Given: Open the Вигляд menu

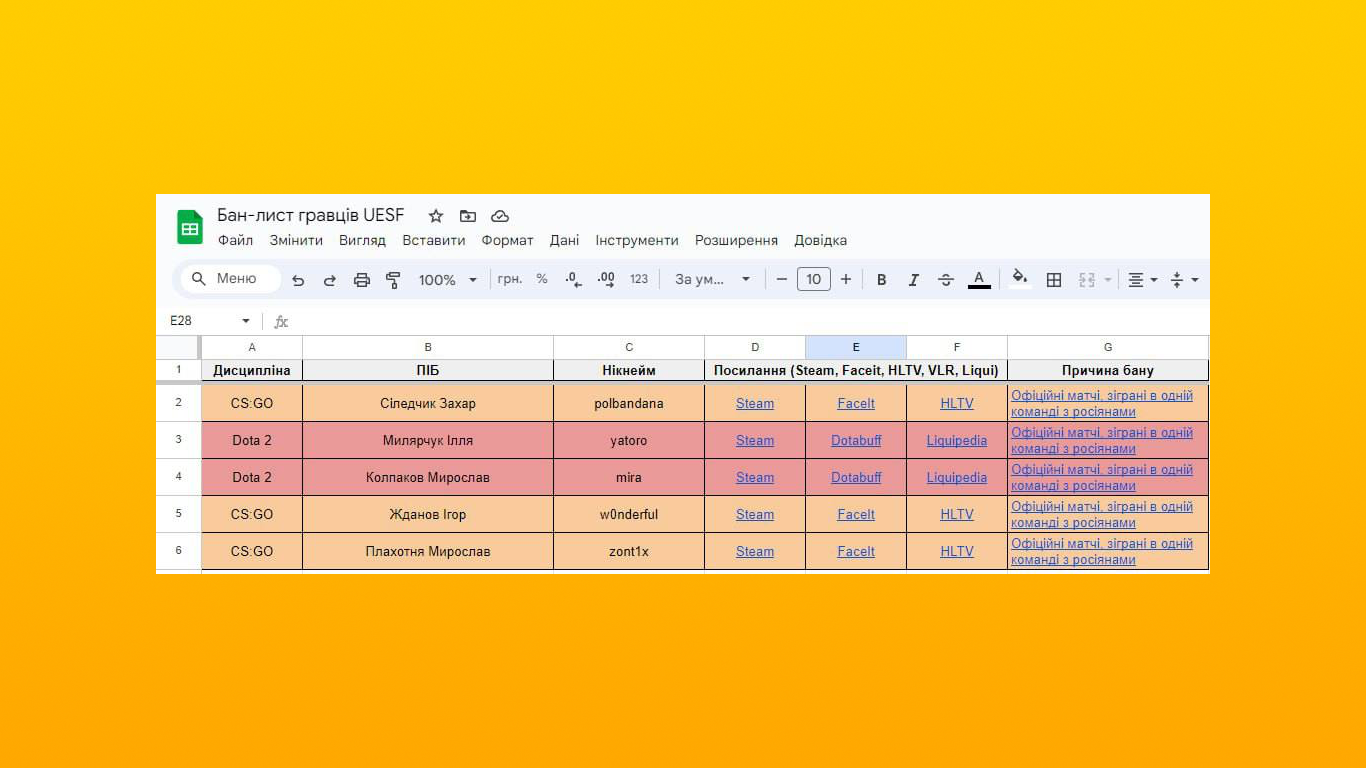Looking at the screenshot, I should click(362, 240).
